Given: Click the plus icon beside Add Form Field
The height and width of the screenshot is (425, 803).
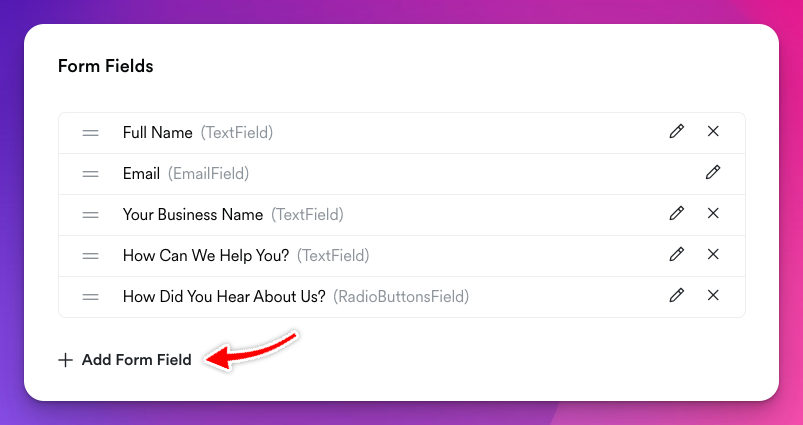Looking at the screenshot, I should 65,360.
